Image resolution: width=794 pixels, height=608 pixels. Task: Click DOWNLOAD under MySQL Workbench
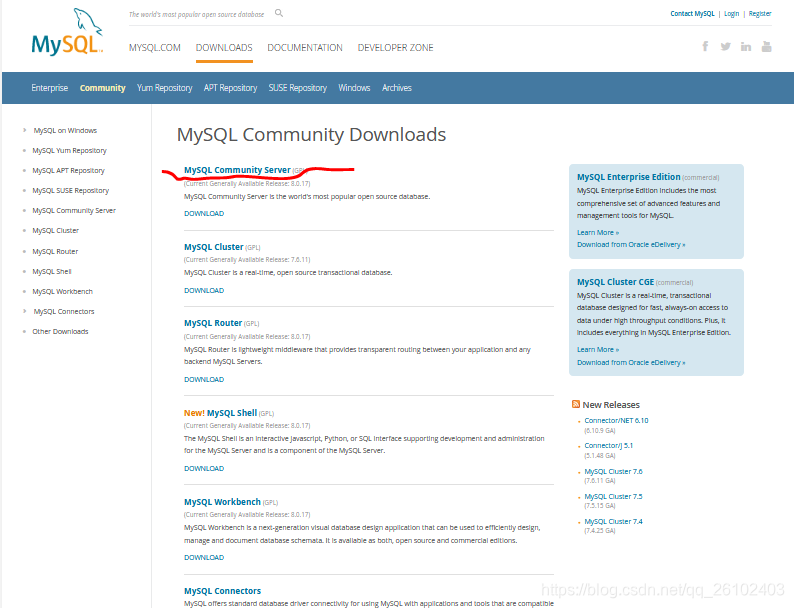(204, 557)
